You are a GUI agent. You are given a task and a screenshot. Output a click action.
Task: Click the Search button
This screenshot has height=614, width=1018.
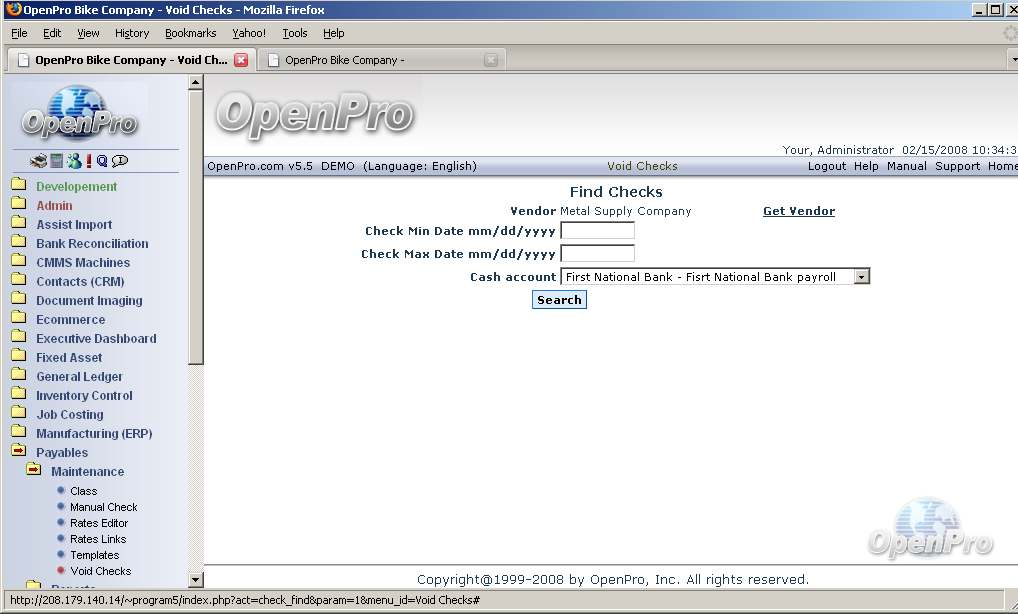pyautogui.click(x=559, y=300)
